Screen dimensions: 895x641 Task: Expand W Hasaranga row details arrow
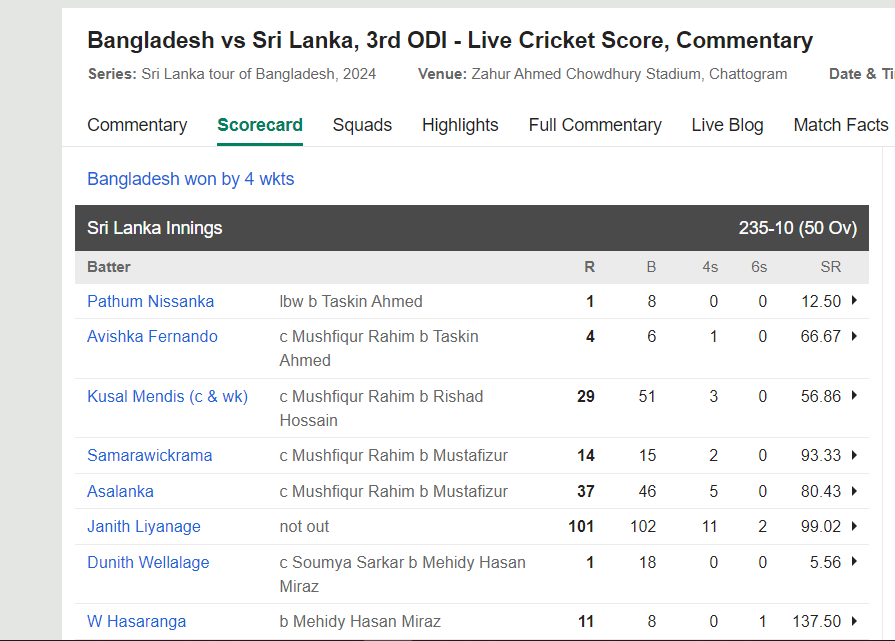[854, 621]
